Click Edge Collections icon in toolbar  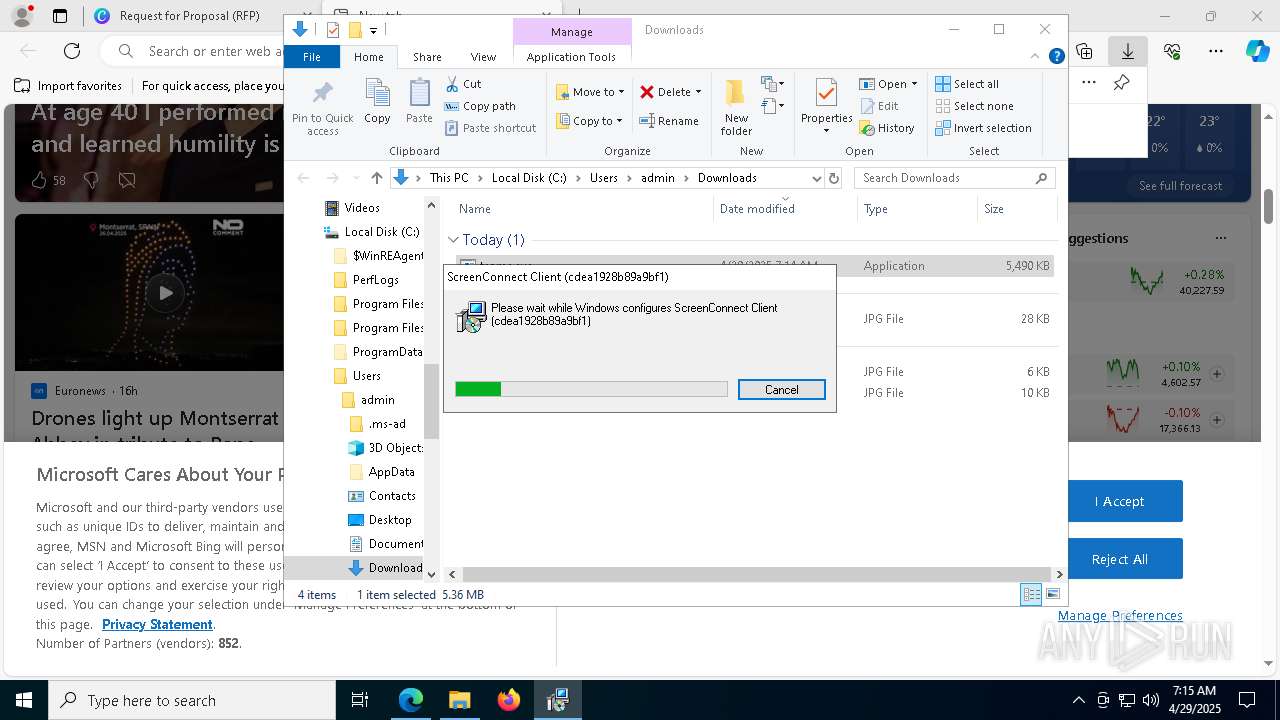click(1085, 51)
